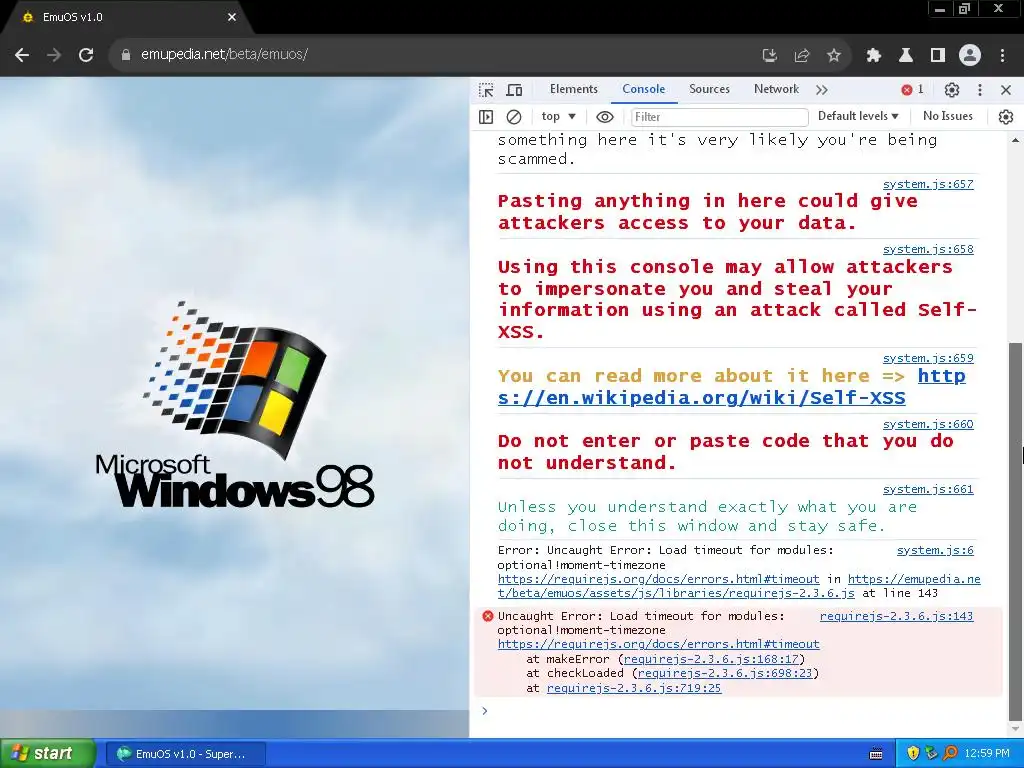Click the browser forward arrow
The height and width of the screenshot is (768, 1024).
pyautogui.click(x=54, y=55)
